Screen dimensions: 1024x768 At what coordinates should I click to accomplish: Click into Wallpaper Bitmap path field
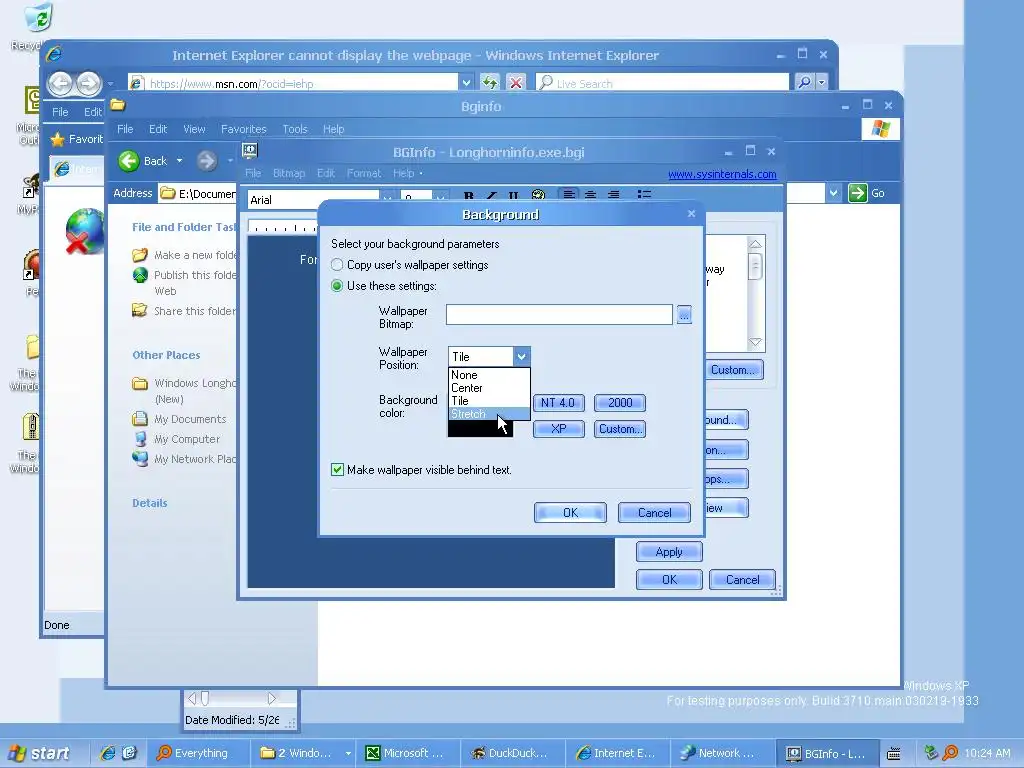(x=559, y=315)
